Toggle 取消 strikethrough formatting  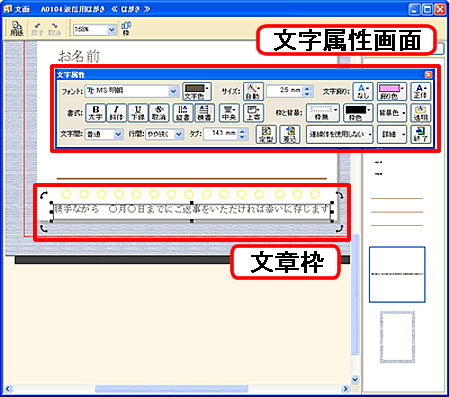pos(159,113)
